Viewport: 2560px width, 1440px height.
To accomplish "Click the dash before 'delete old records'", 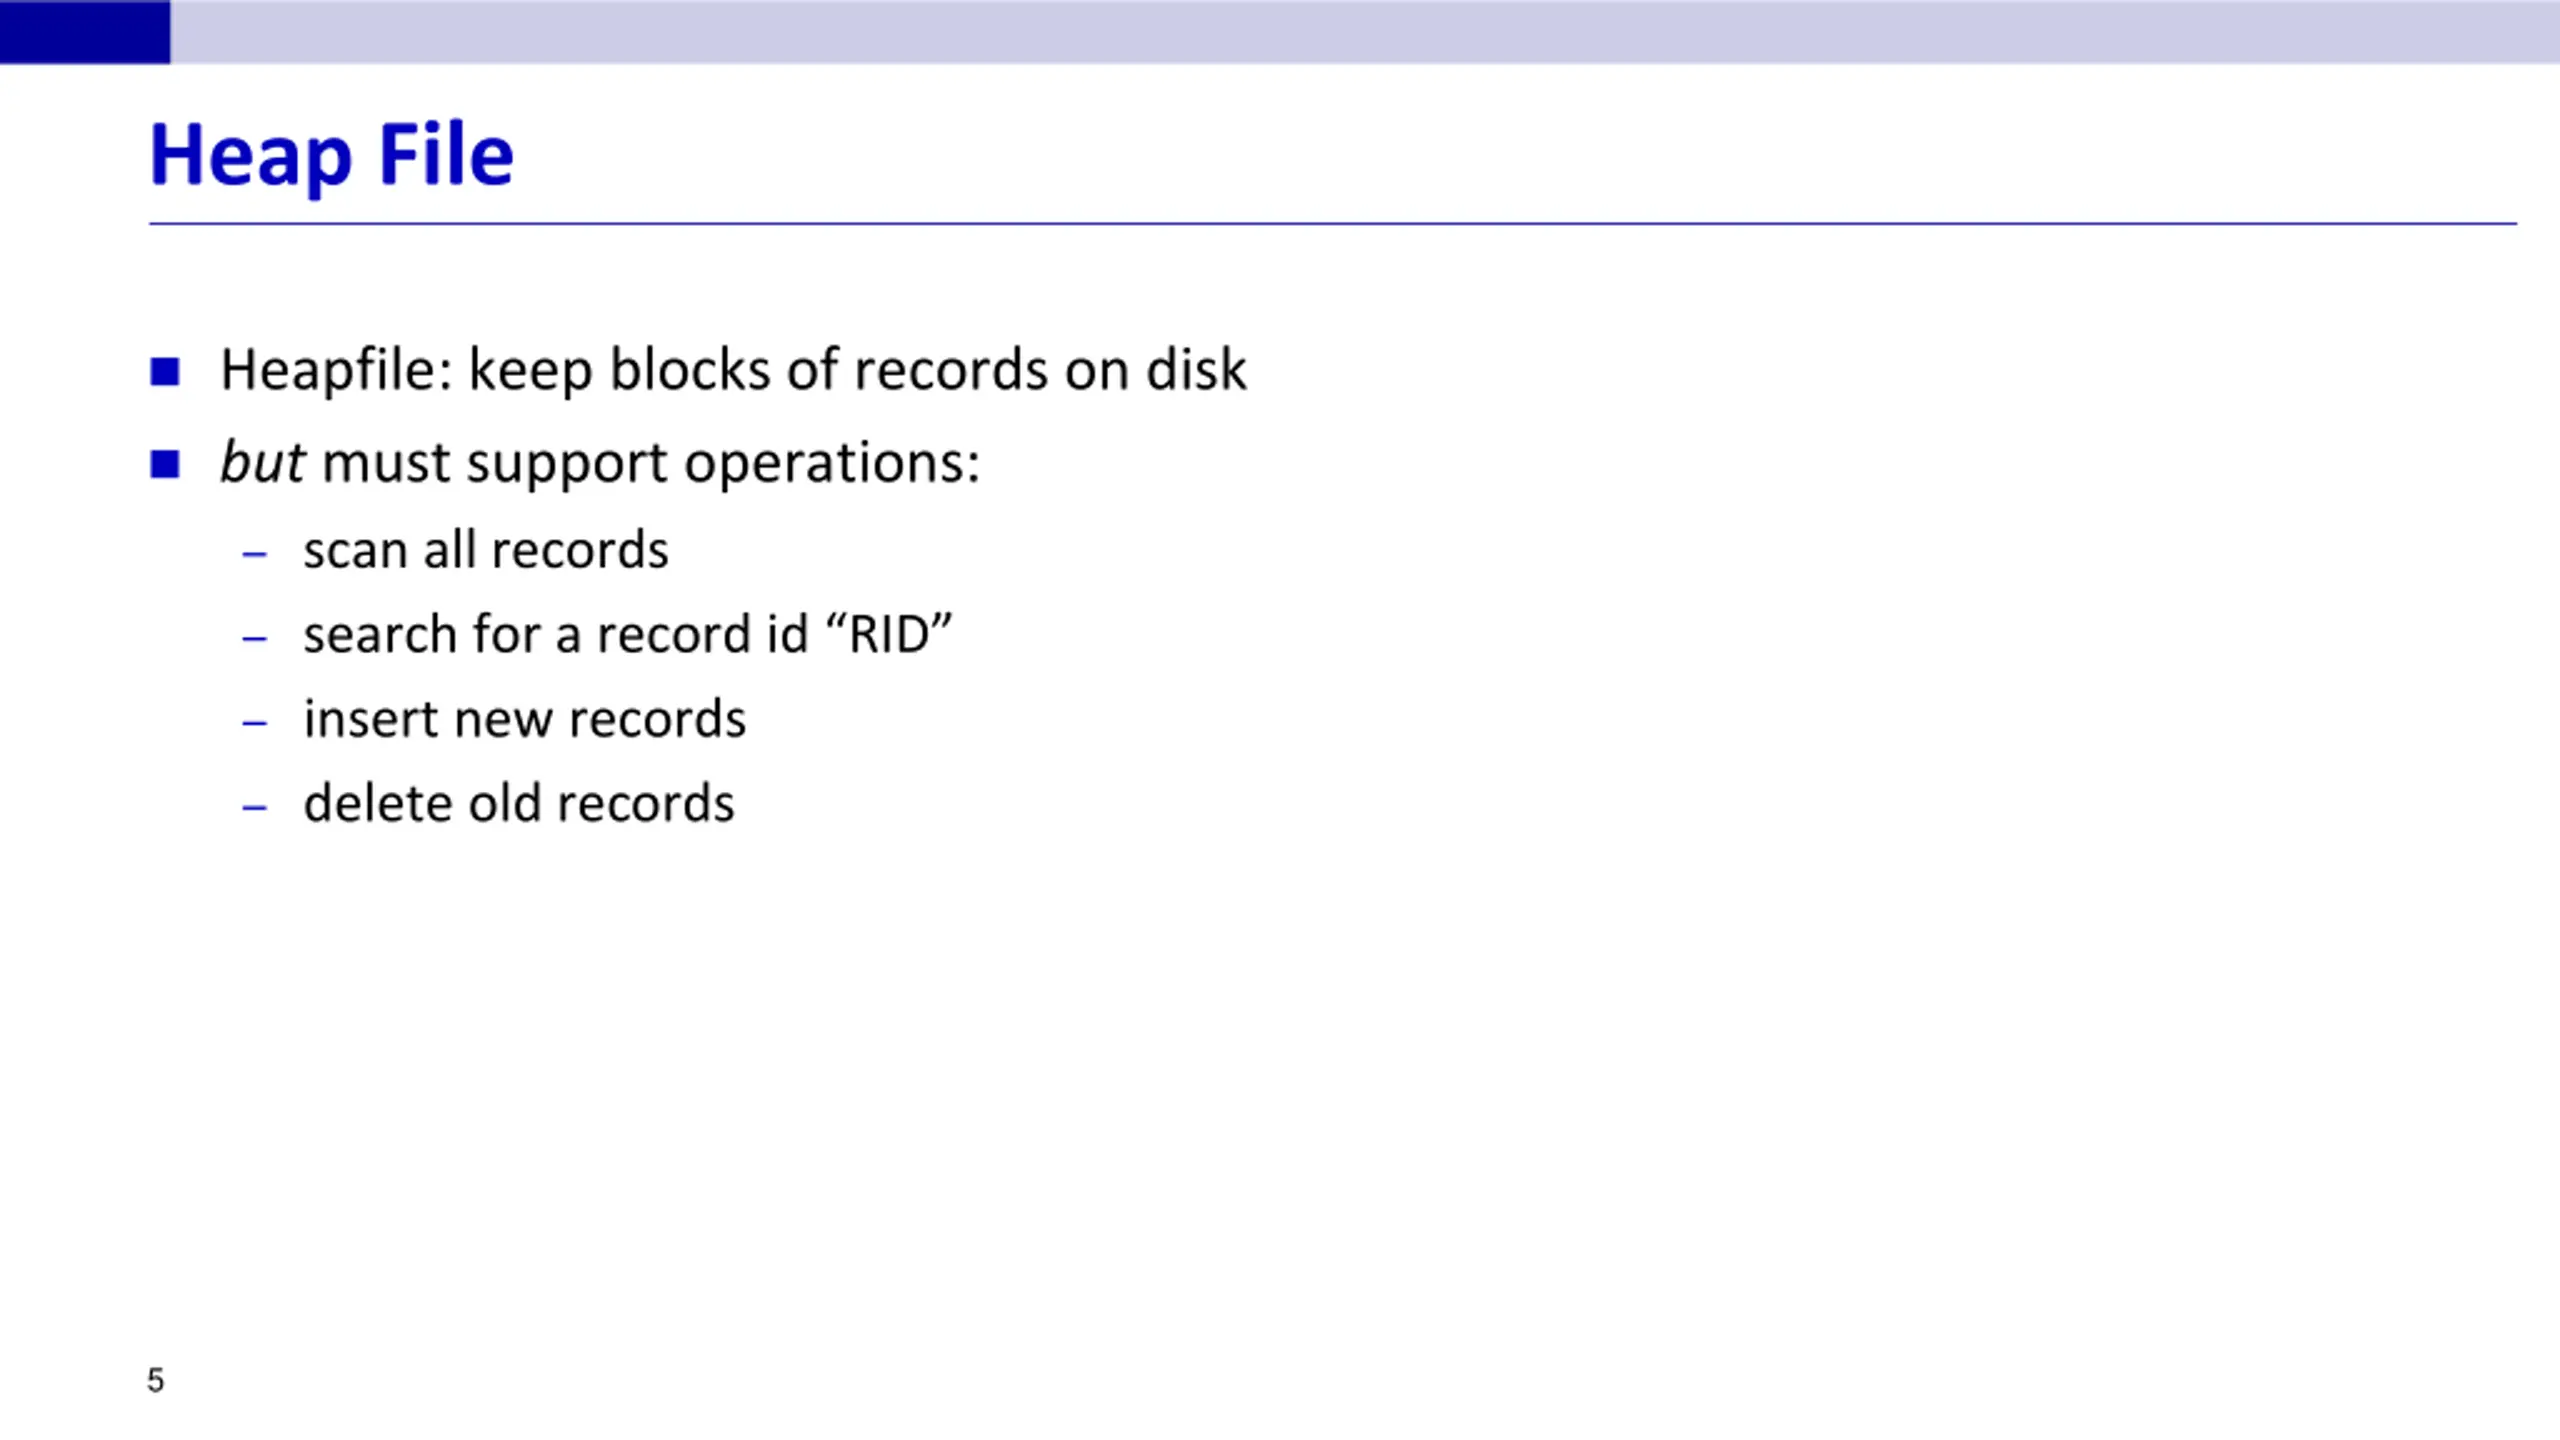I will [x=255, y=806].
